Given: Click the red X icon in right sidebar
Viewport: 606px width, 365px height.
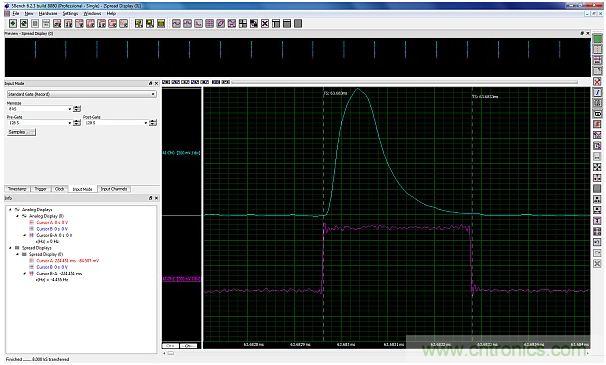Looking at the screenshot, I should [597, 82].
